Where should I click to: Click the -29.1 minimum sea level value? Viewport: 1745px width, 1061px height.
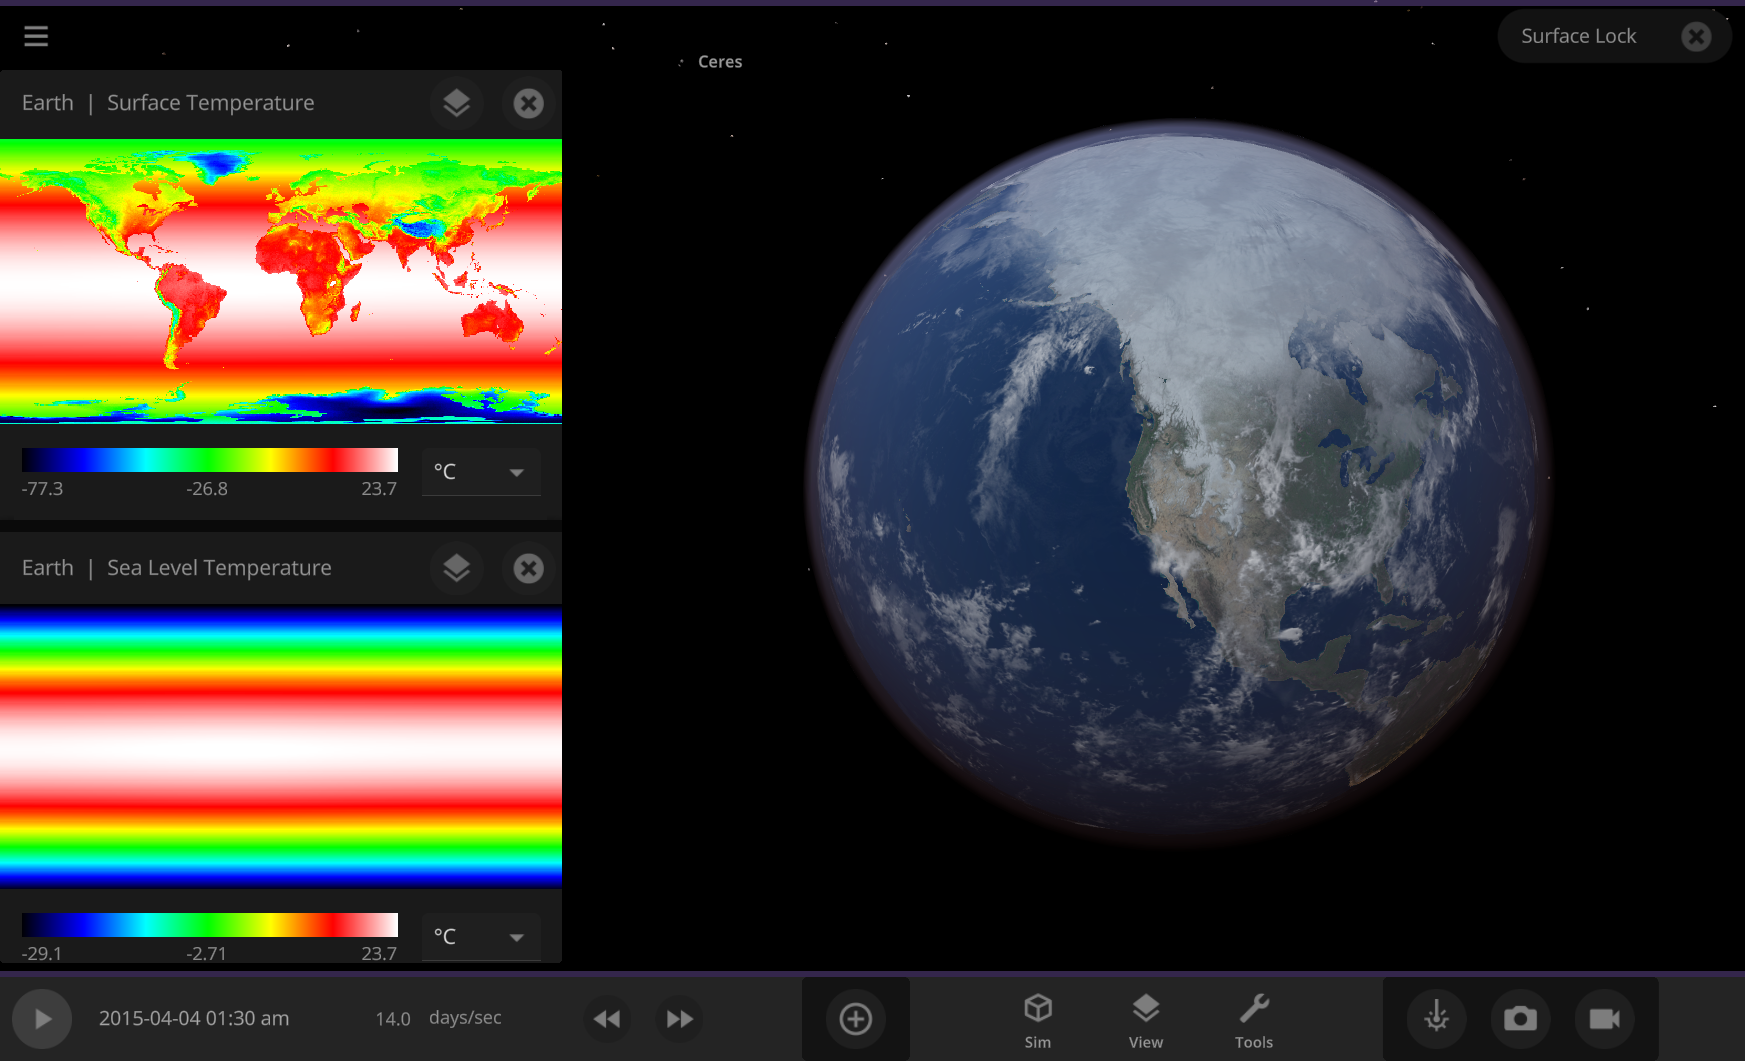pos(42,953)
